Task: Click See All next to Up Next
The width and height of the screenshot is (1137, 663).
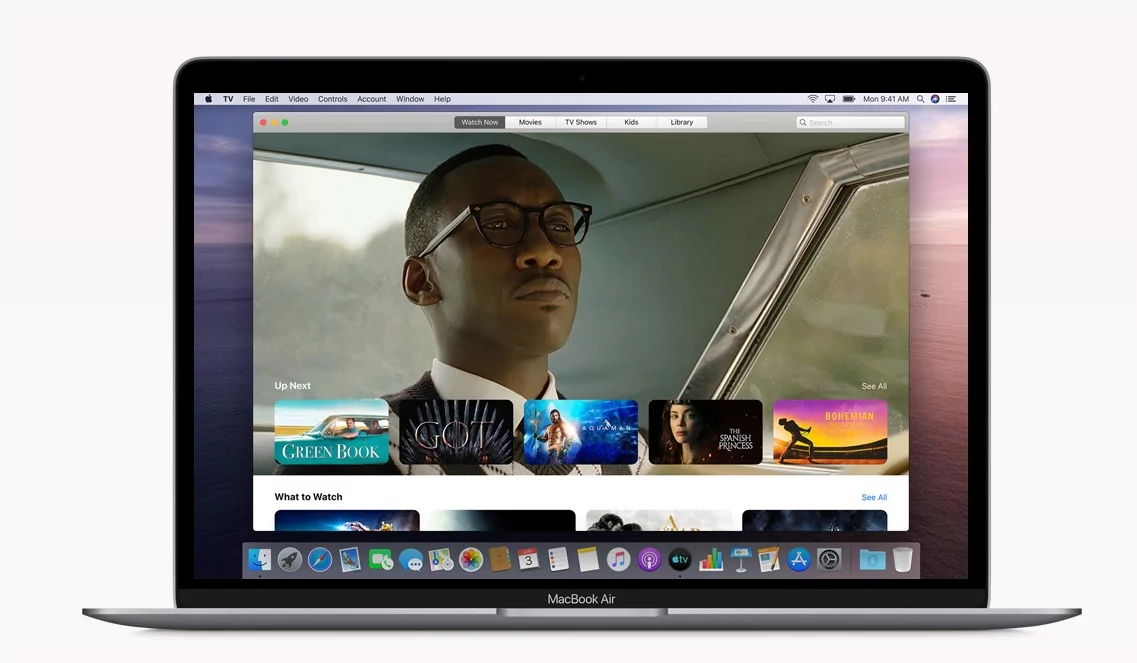Action: point(874,386)
